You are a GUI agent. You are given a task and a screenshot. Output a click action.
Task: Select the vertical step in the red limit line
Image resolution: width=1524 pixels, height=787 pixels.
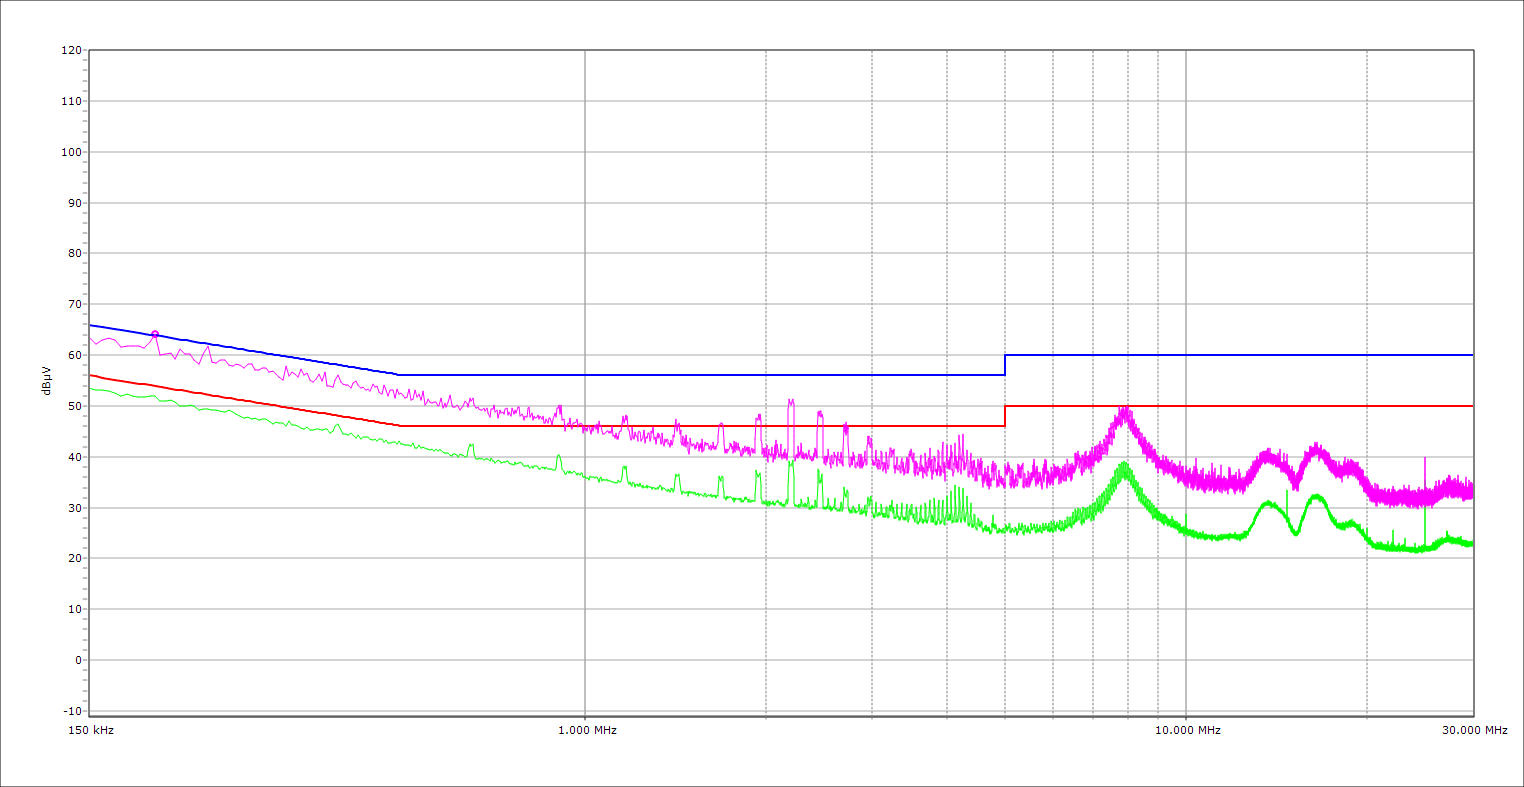pyautogui.click(x=1005, y=416)
